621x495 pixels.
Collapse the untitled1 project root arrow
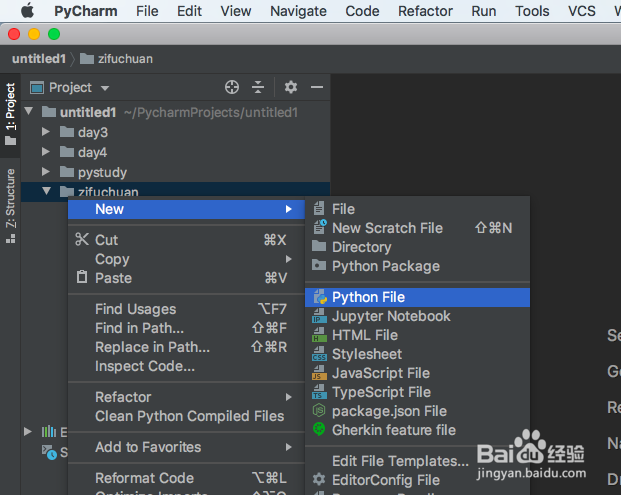(29, 111)
